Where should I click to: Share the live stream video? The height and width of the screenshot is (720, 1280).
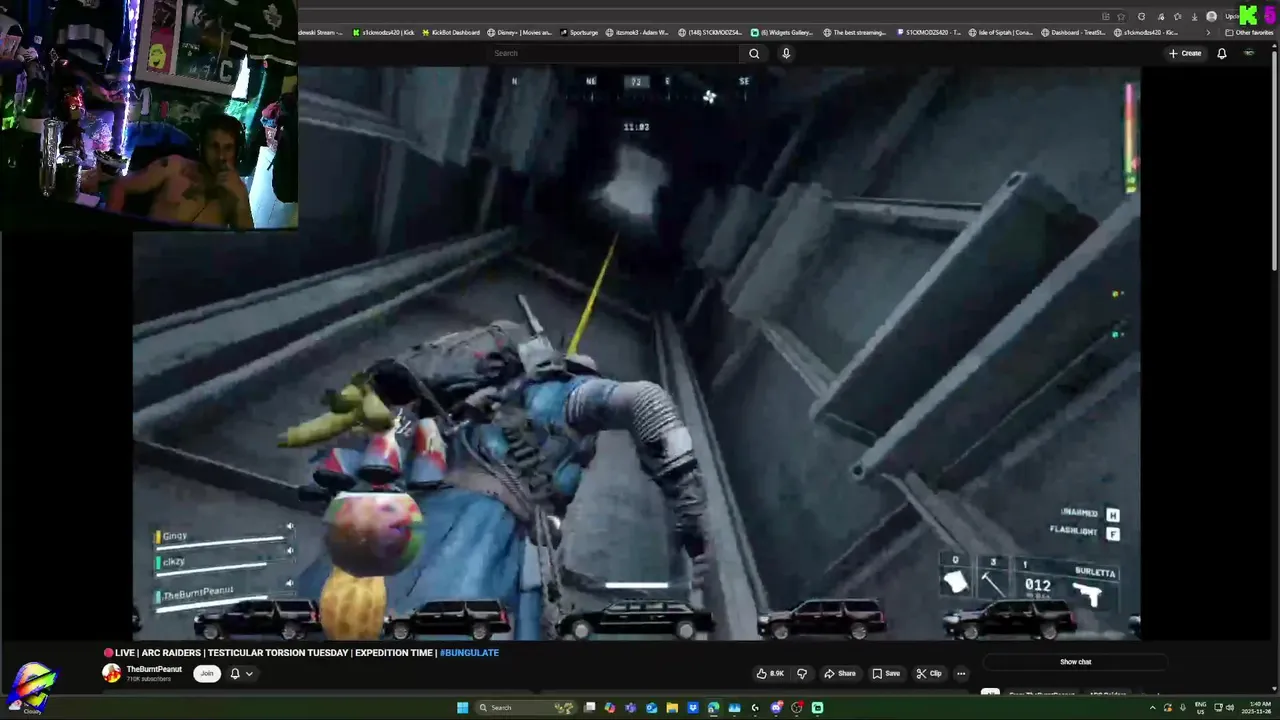[840, 673]
